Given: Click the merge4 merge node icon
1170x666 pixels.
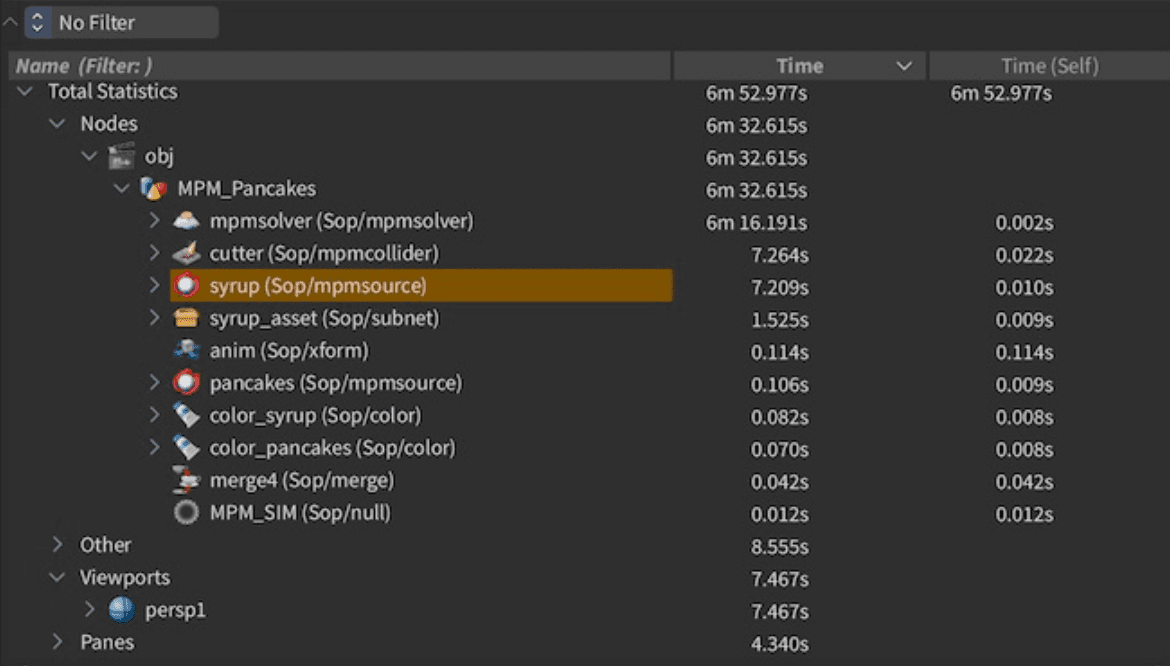Looking at the screenshot, I should 186,480.
